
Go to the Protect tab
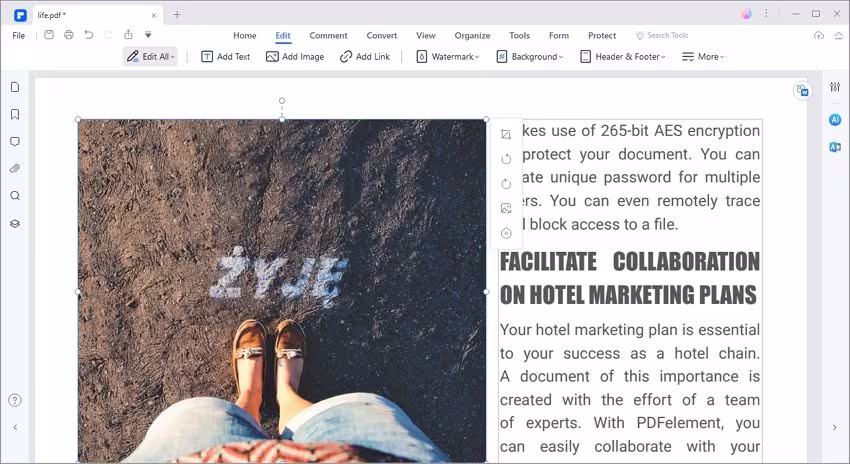click(602, 35)
